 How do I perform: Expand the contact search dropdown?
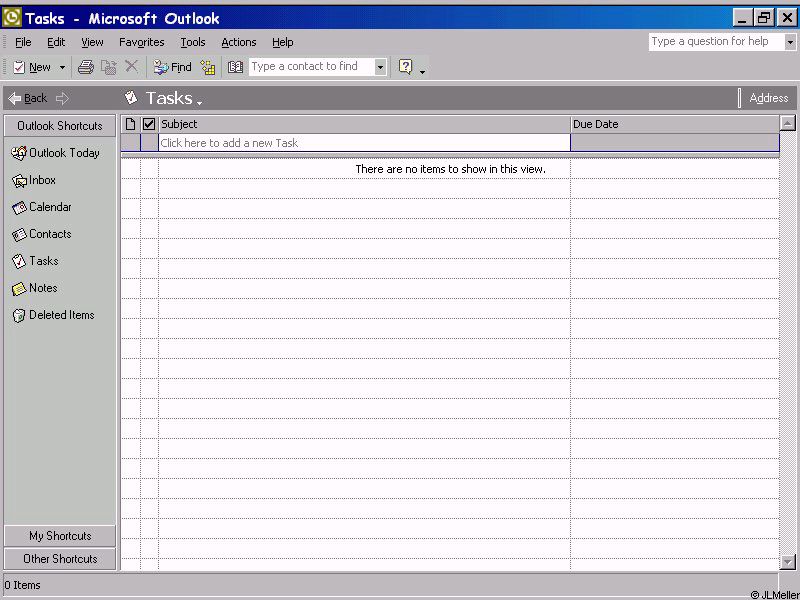pos(380,67)
